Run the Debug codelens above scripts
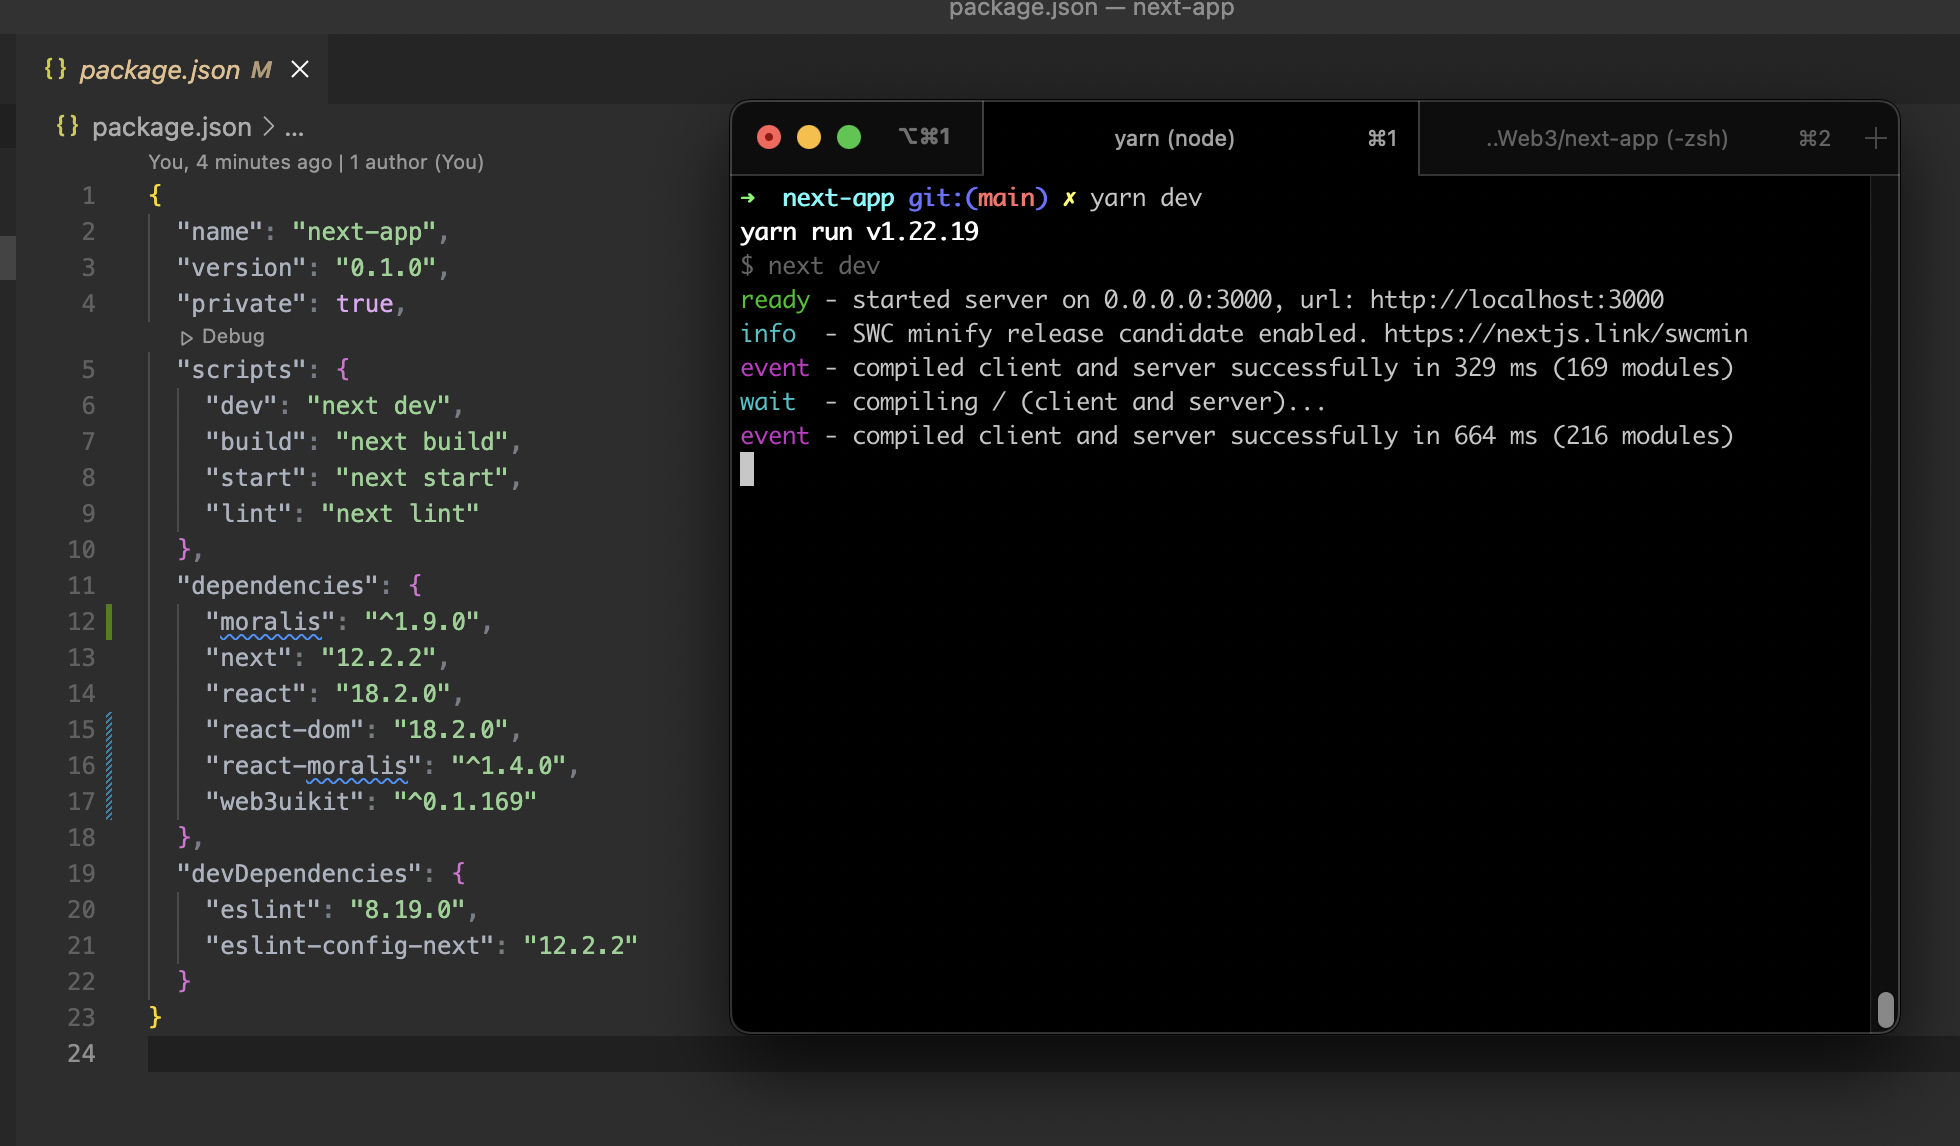The image size is (1960, 1146). tap(222, 337)
